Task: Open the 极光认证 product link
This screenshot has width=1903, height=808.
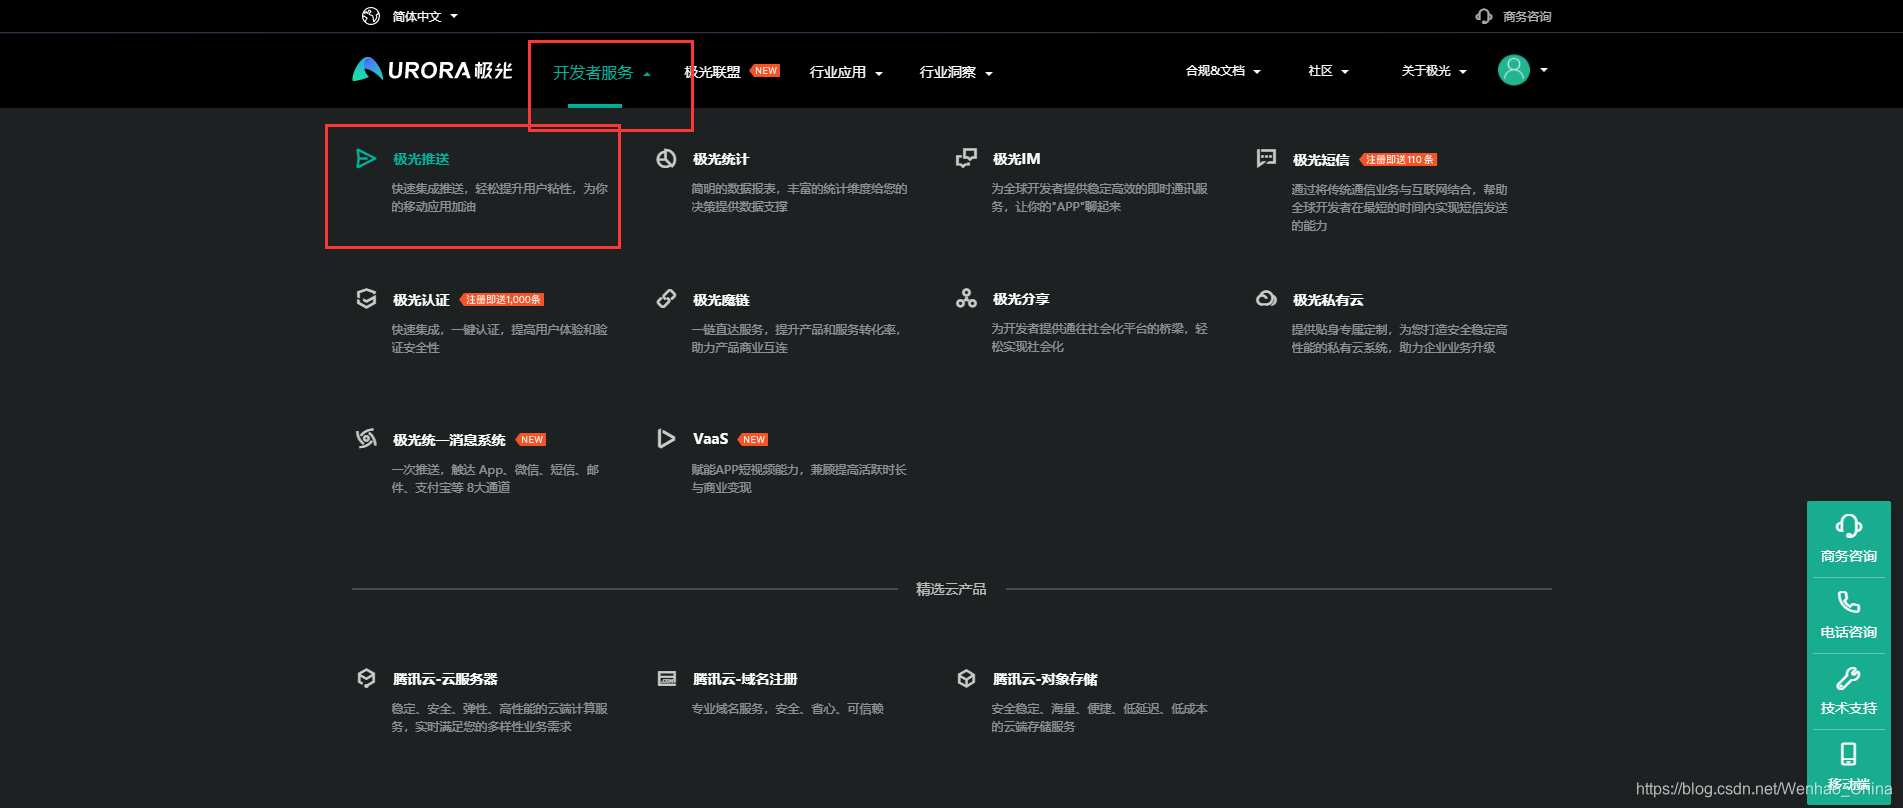Action: coord(421,300)
